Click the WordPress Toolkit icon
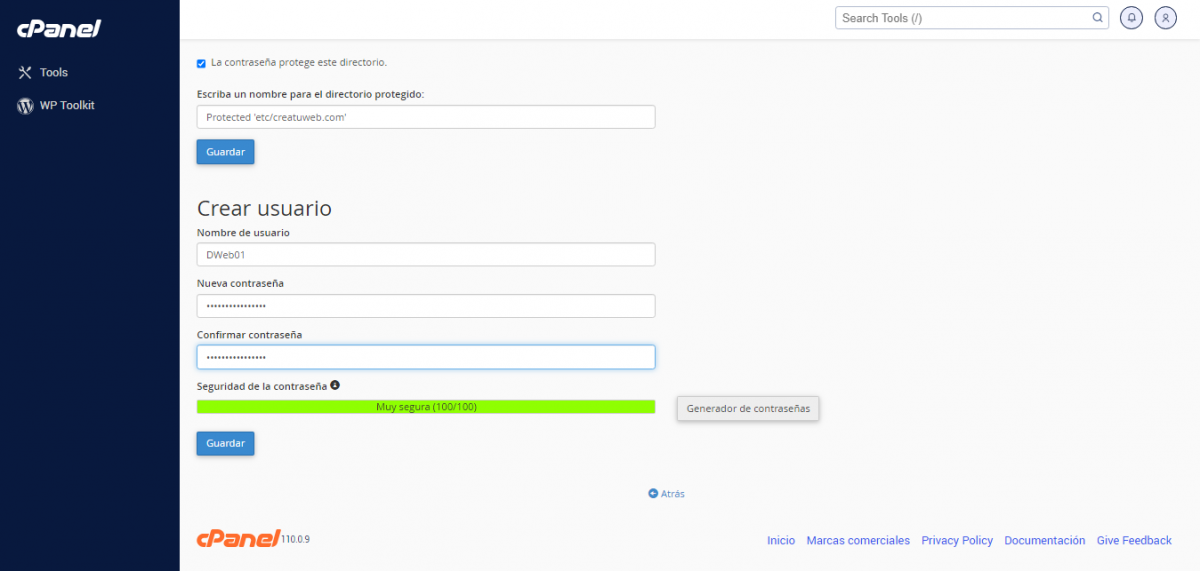1200x571 pixels. [x=26, y=106]
